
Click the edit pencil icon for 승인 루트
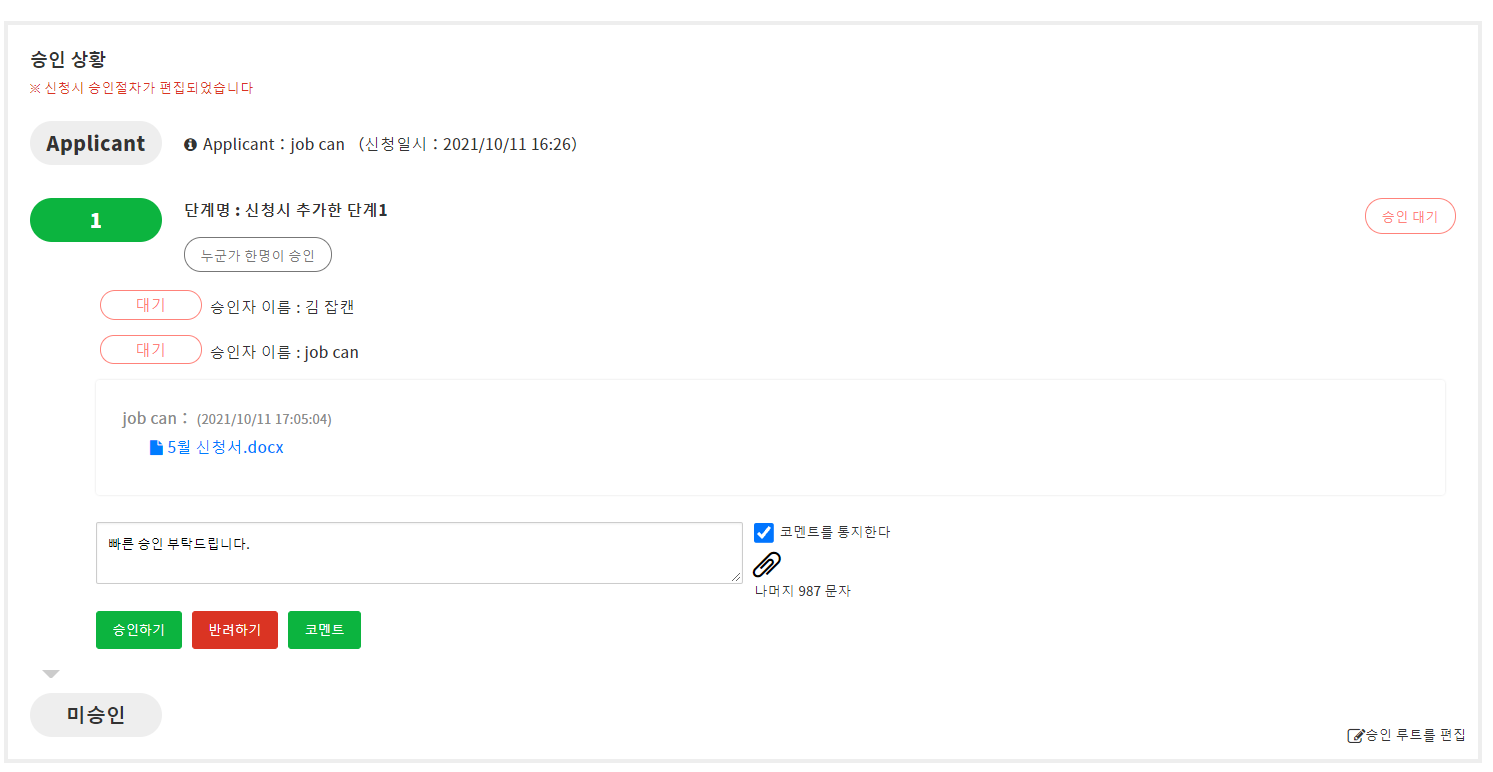point(1356,736)
